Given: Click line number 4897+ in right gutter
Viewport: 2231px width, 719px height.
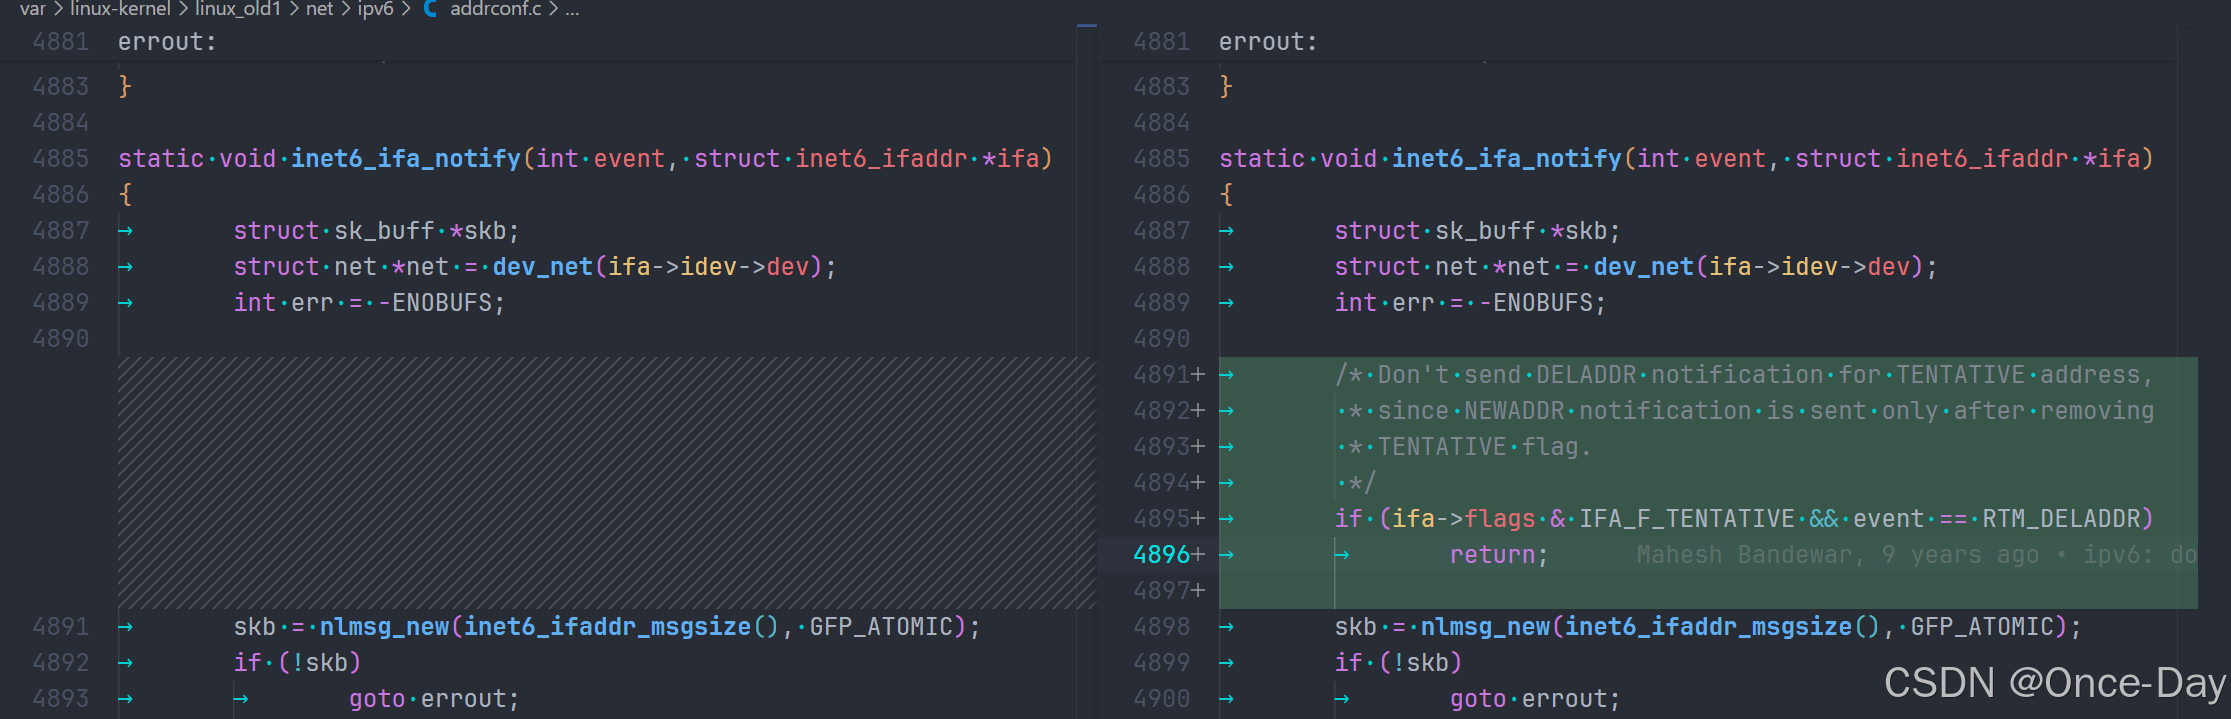Looking at the screenshot, I should coord(1169,591).
